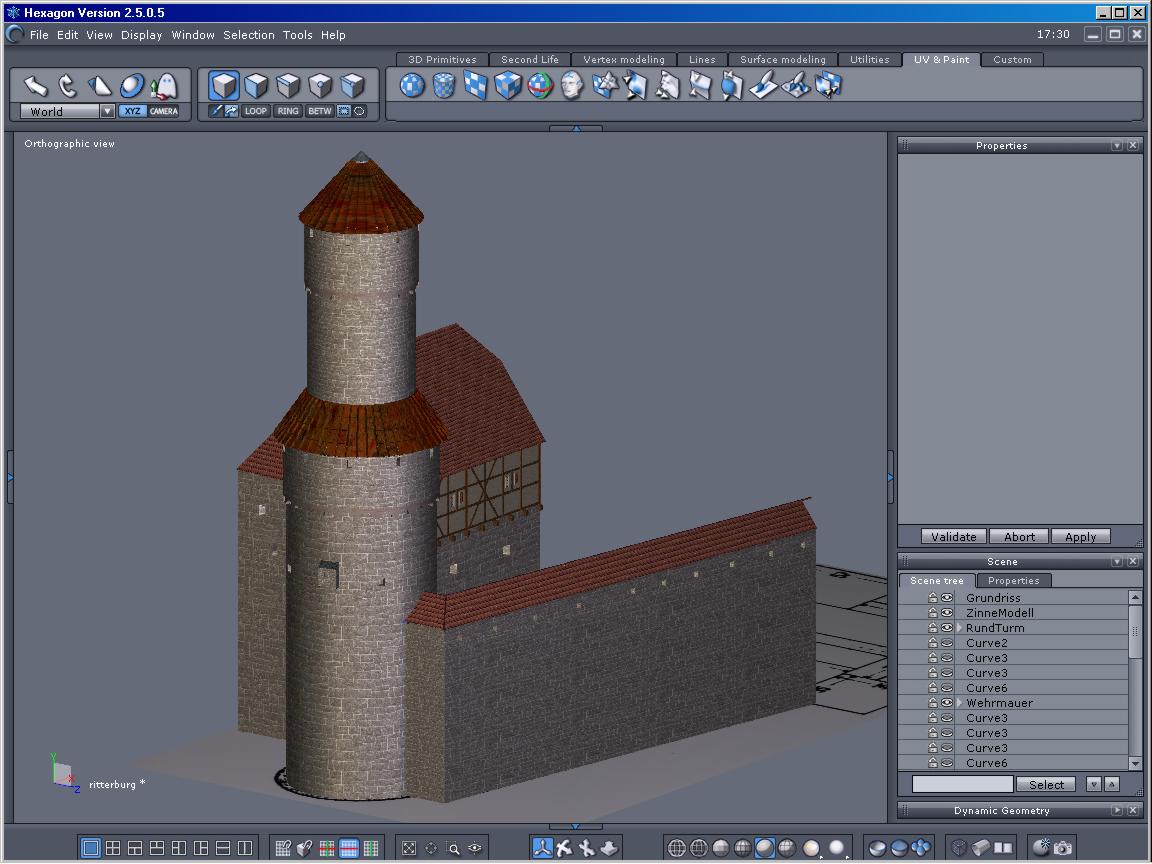The image size is (1152, 864).
Task: Expand the Dynamic Geometry panel arrow
Action: tap(1117, 811)
